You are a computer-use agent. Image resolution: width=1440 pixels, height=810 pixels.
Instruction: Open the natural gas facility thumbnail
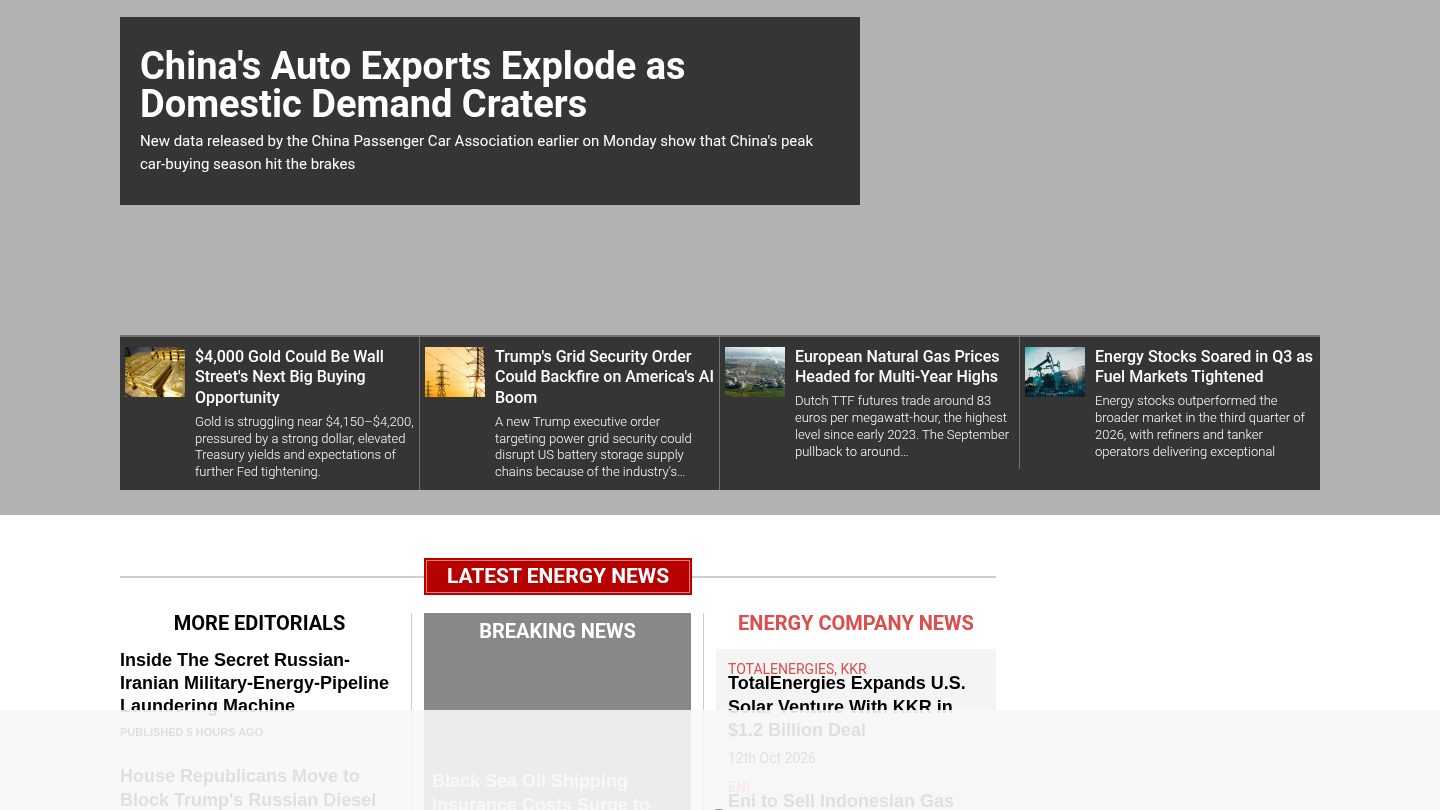pyautogui.click(x=755, y=372)
